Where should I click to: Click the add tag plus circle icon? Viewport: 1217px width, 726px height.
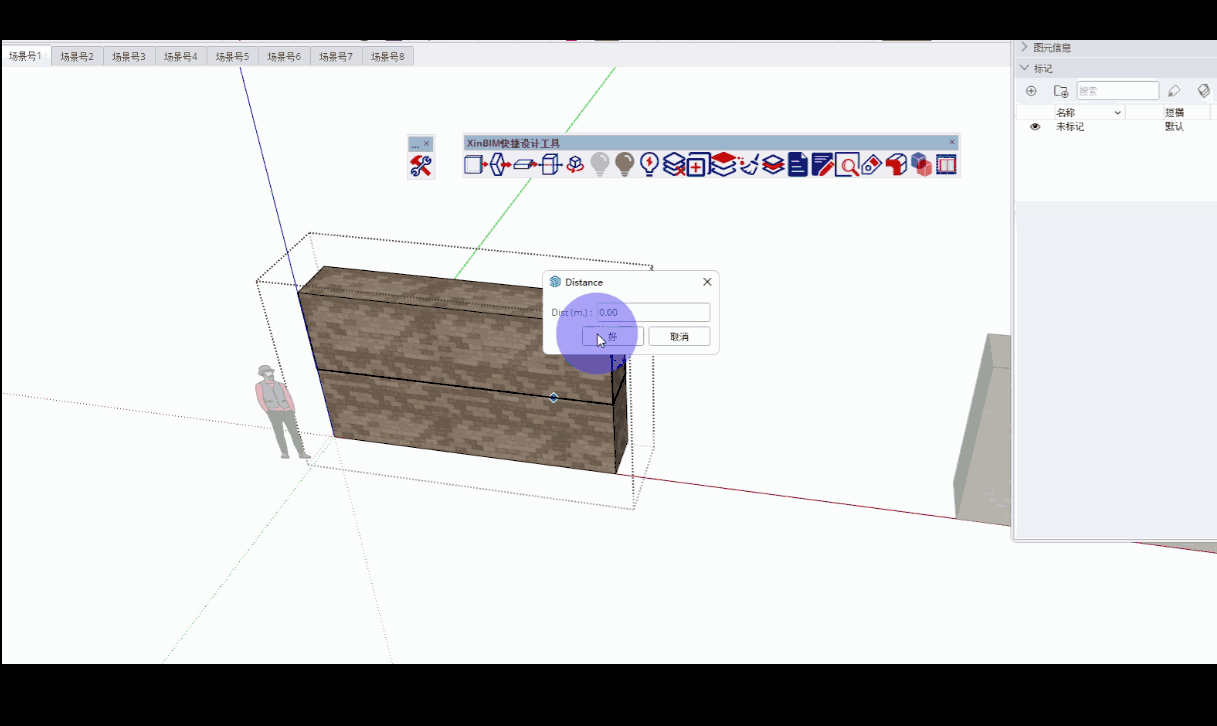[x=1031, y=91]
